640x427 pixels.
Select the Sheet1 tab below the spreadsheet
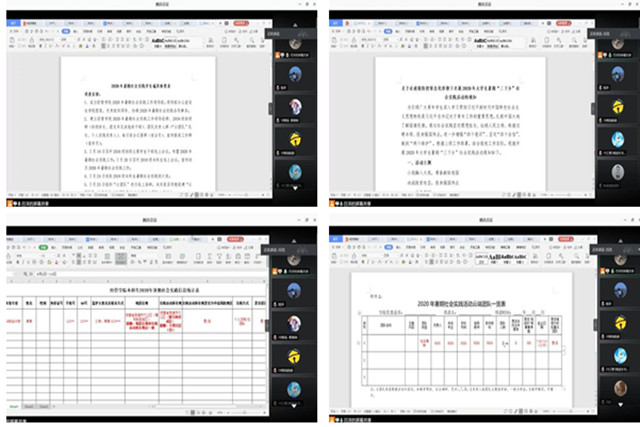(12, 407)
